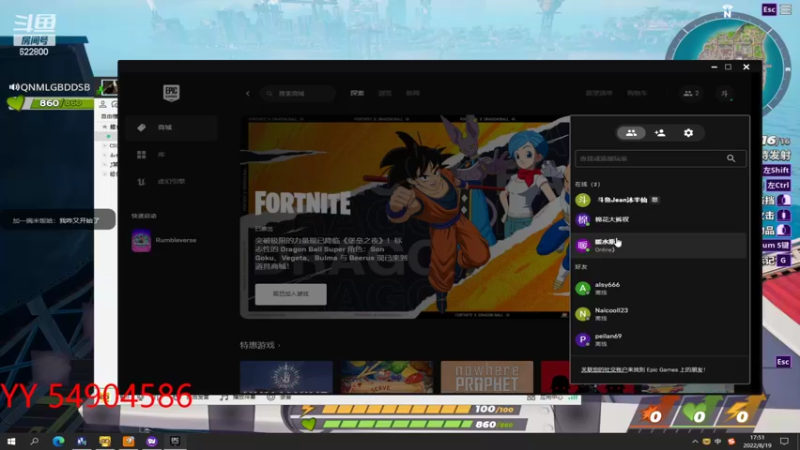The image size is (800, 450).
Task: Open the notification center icon
Action: [x=784, y=441]
